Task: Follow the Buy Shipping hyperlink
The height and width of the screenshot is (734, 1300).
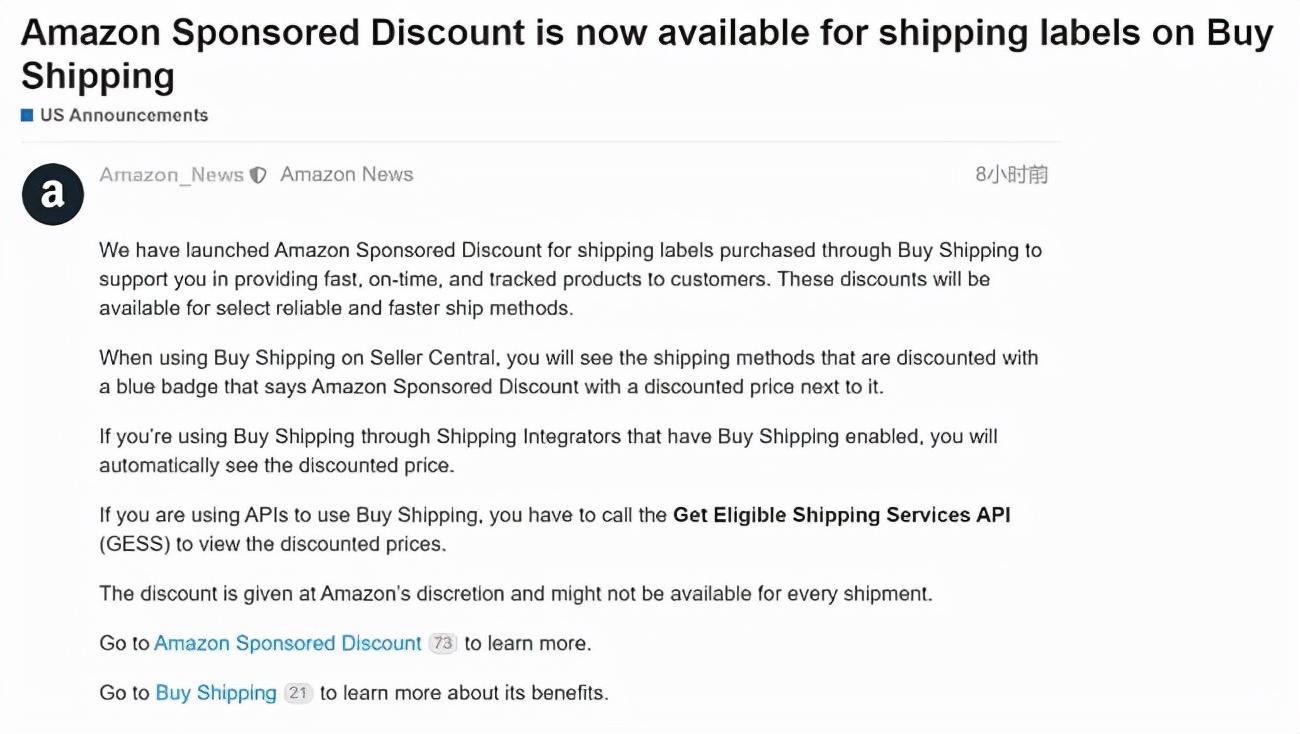Action: (x=216, y=693)
